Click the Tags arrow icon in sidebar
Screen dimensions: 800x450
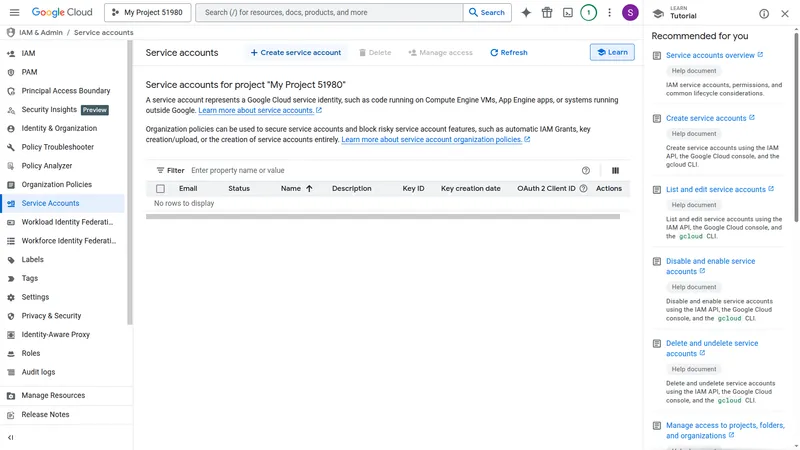pyautogui.click(x=11, y=279)
